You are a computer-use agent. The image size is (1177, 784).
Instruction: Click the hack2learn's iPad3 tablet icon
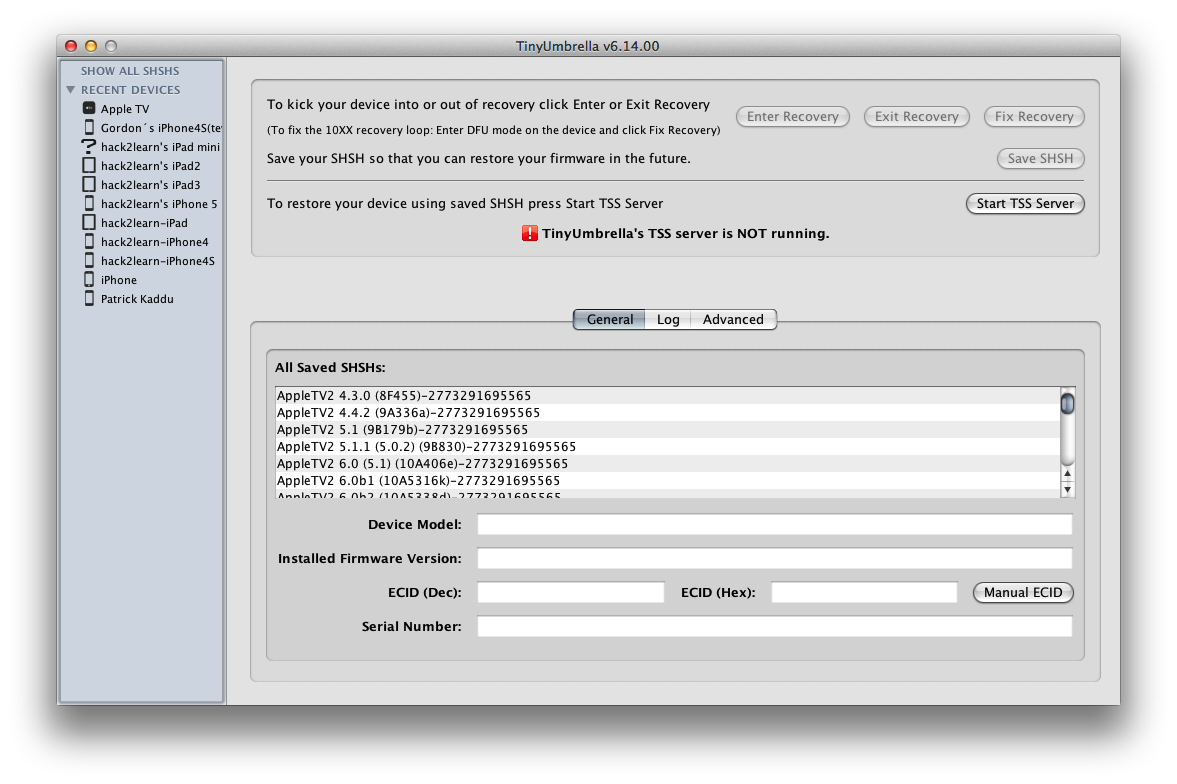tap(89, 185)
